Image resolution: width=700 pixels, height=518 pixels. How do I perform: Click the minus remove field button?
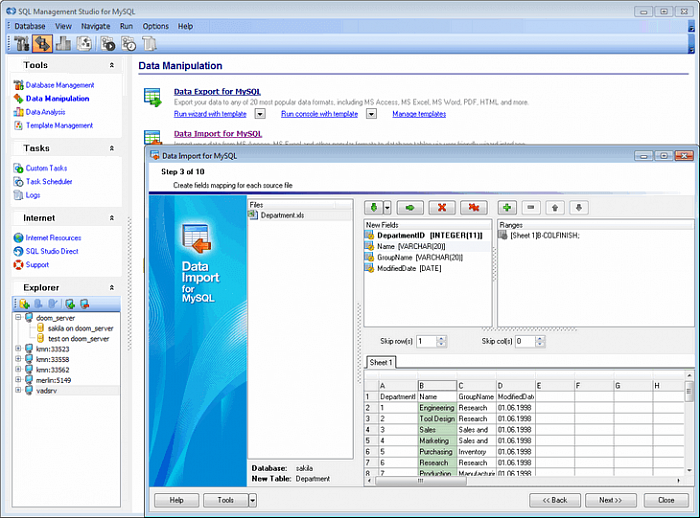pos(531,208)
